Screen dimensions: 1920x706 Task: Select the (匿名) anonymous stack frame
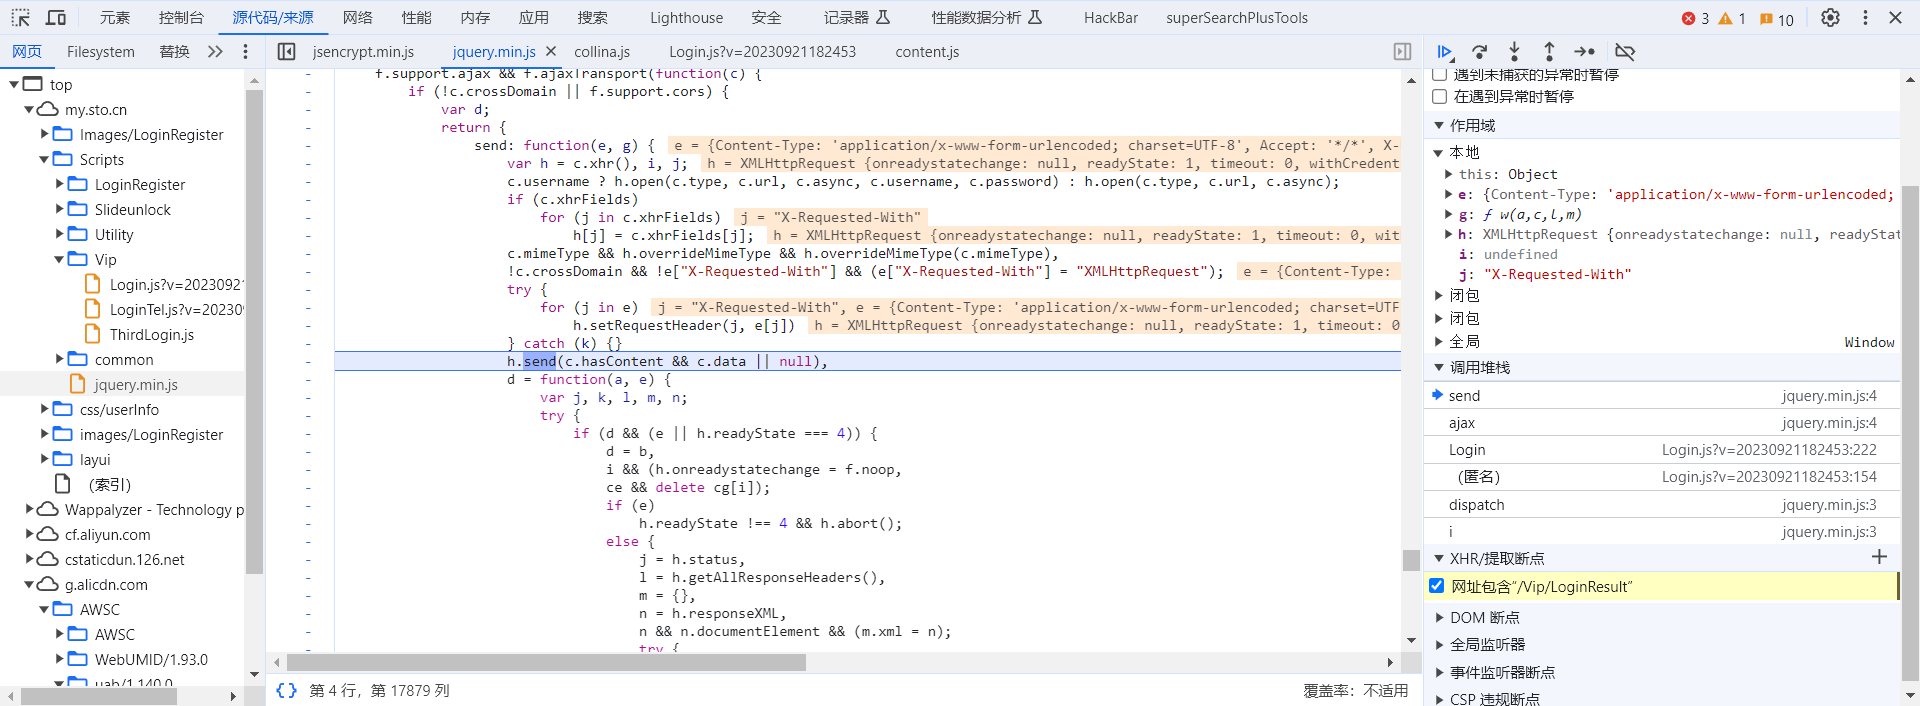pos(1661,477)
